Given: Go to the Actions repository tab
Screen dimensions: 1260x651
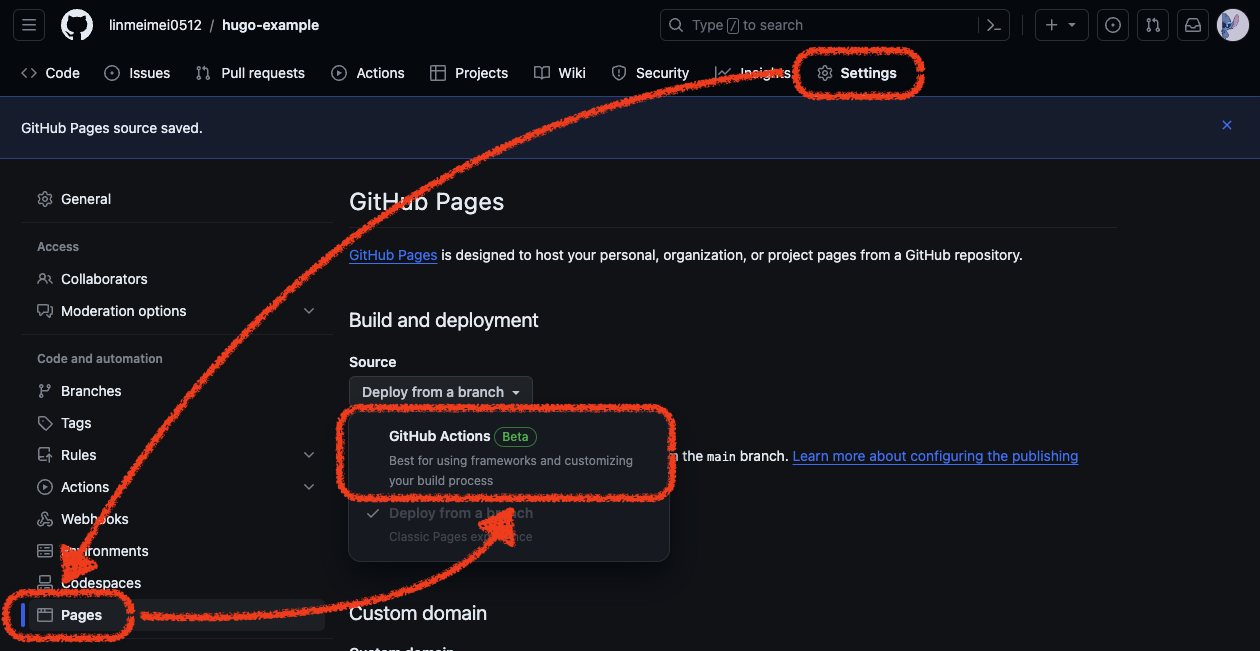Looking at the screenshot, I should (368, 73).
